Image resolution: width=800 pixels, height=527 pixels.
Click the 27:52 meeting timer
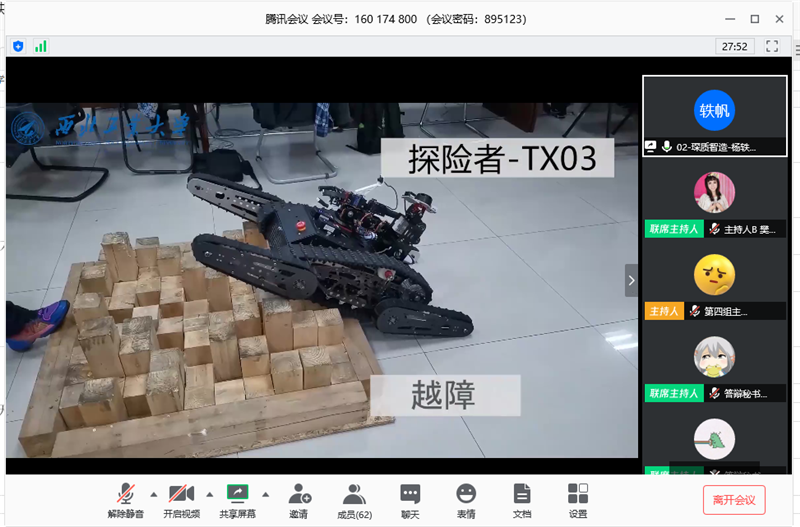tap(735, 46)
